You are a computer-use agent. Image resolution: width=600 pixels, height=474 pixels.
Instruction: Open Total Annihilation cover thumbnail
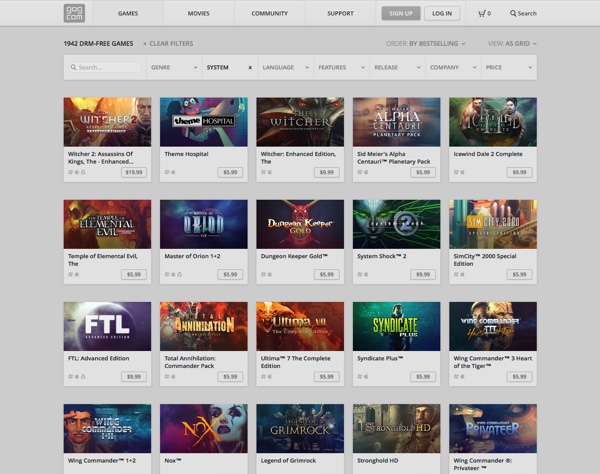click(x=204, y=326)
